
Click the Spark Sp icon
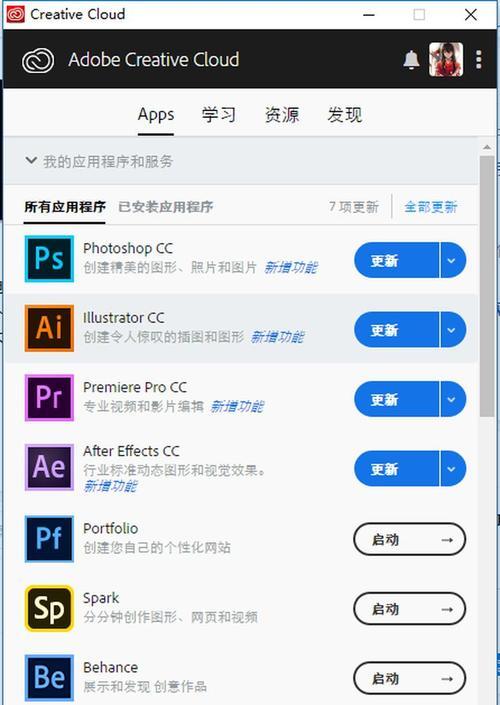point(49,608)
